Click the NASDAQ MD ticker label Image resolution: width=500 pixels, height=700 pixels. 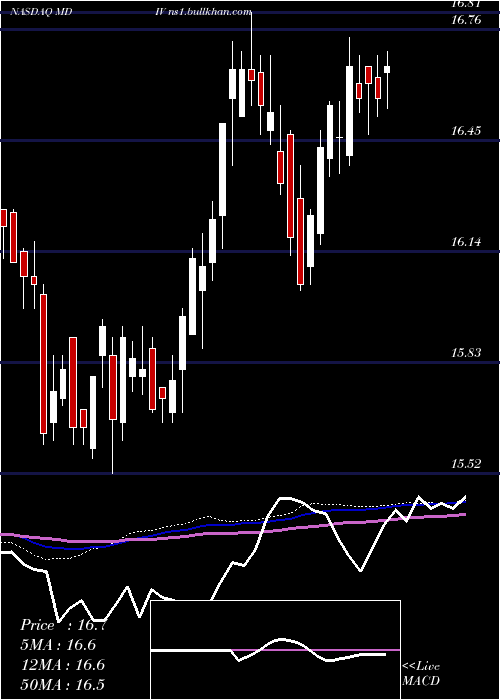coord(42,12)
